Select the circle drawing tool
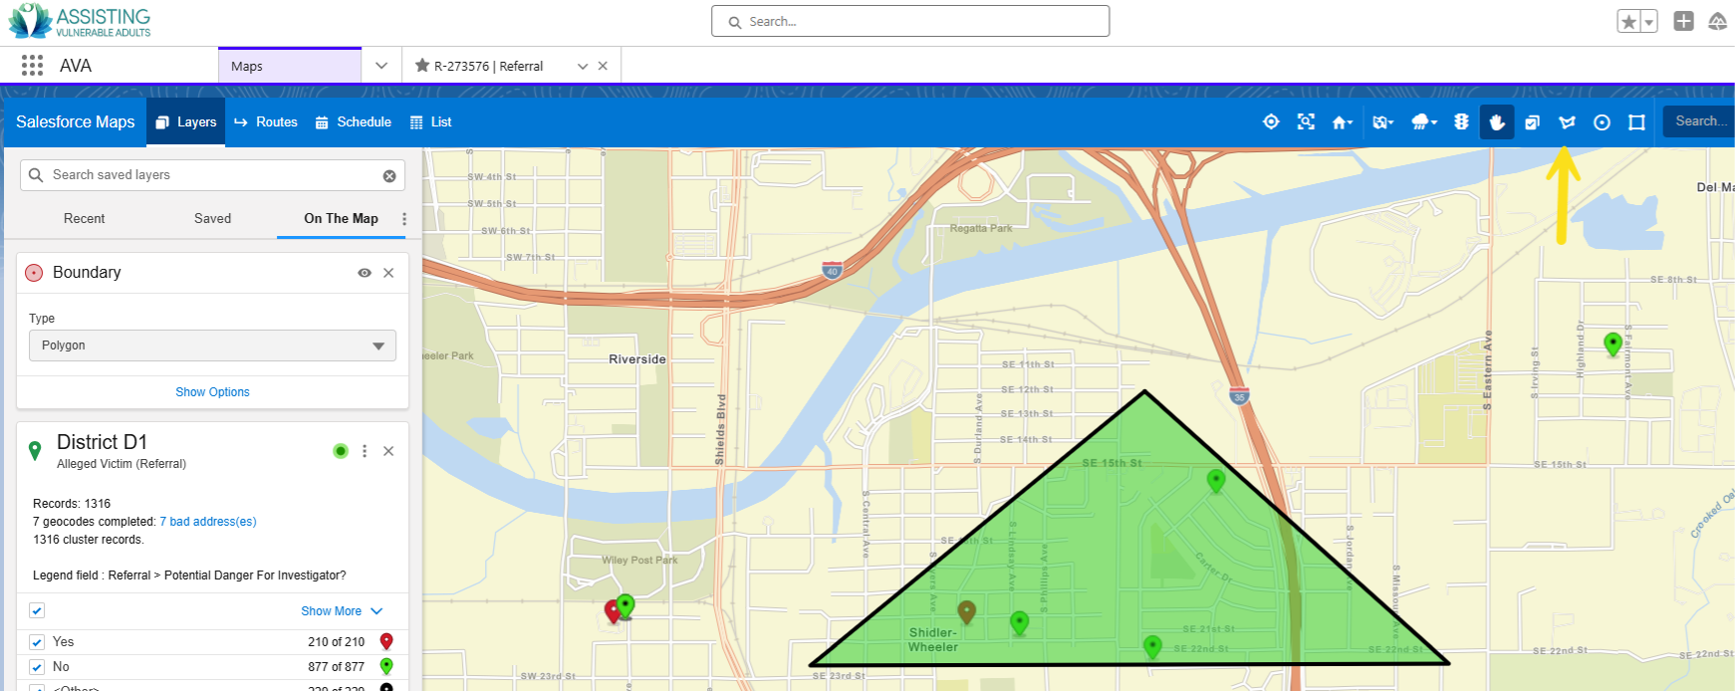Viewport: 1736px width, 692px height. click(1602, 122)
